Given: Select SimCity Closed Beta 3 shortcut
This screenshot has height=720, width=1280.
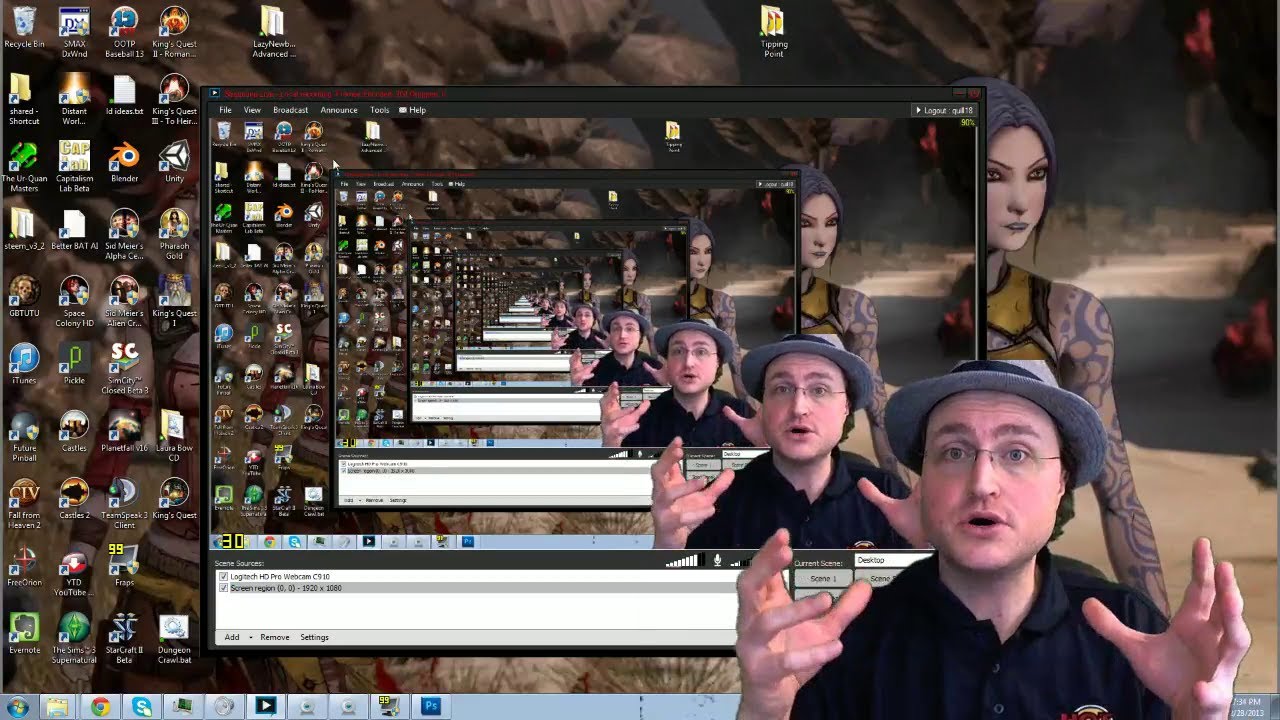Looking at the screenshot, I should (124, 369).
